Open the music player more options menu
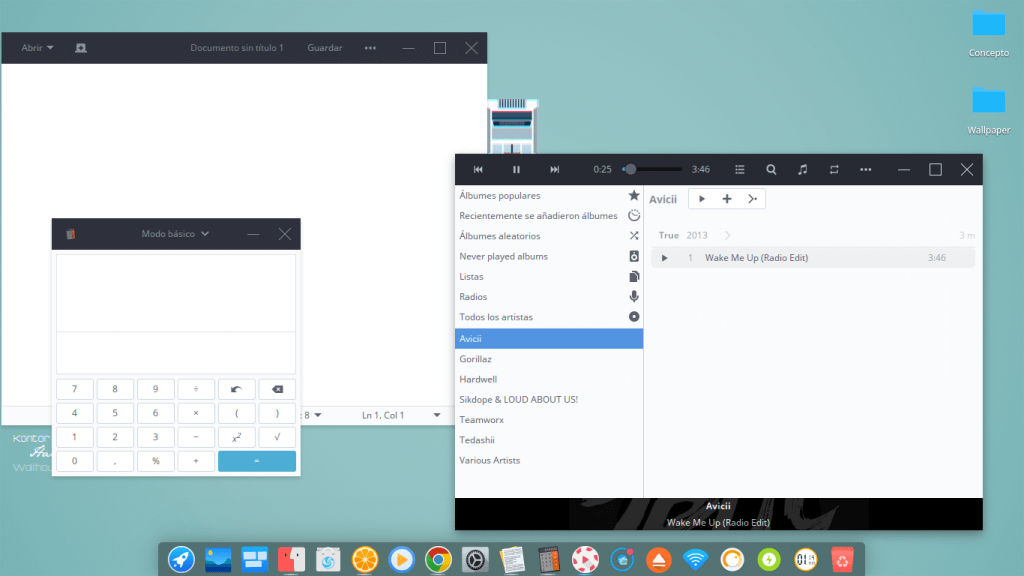Screen dimensions: 1024x576 (865, 170)
